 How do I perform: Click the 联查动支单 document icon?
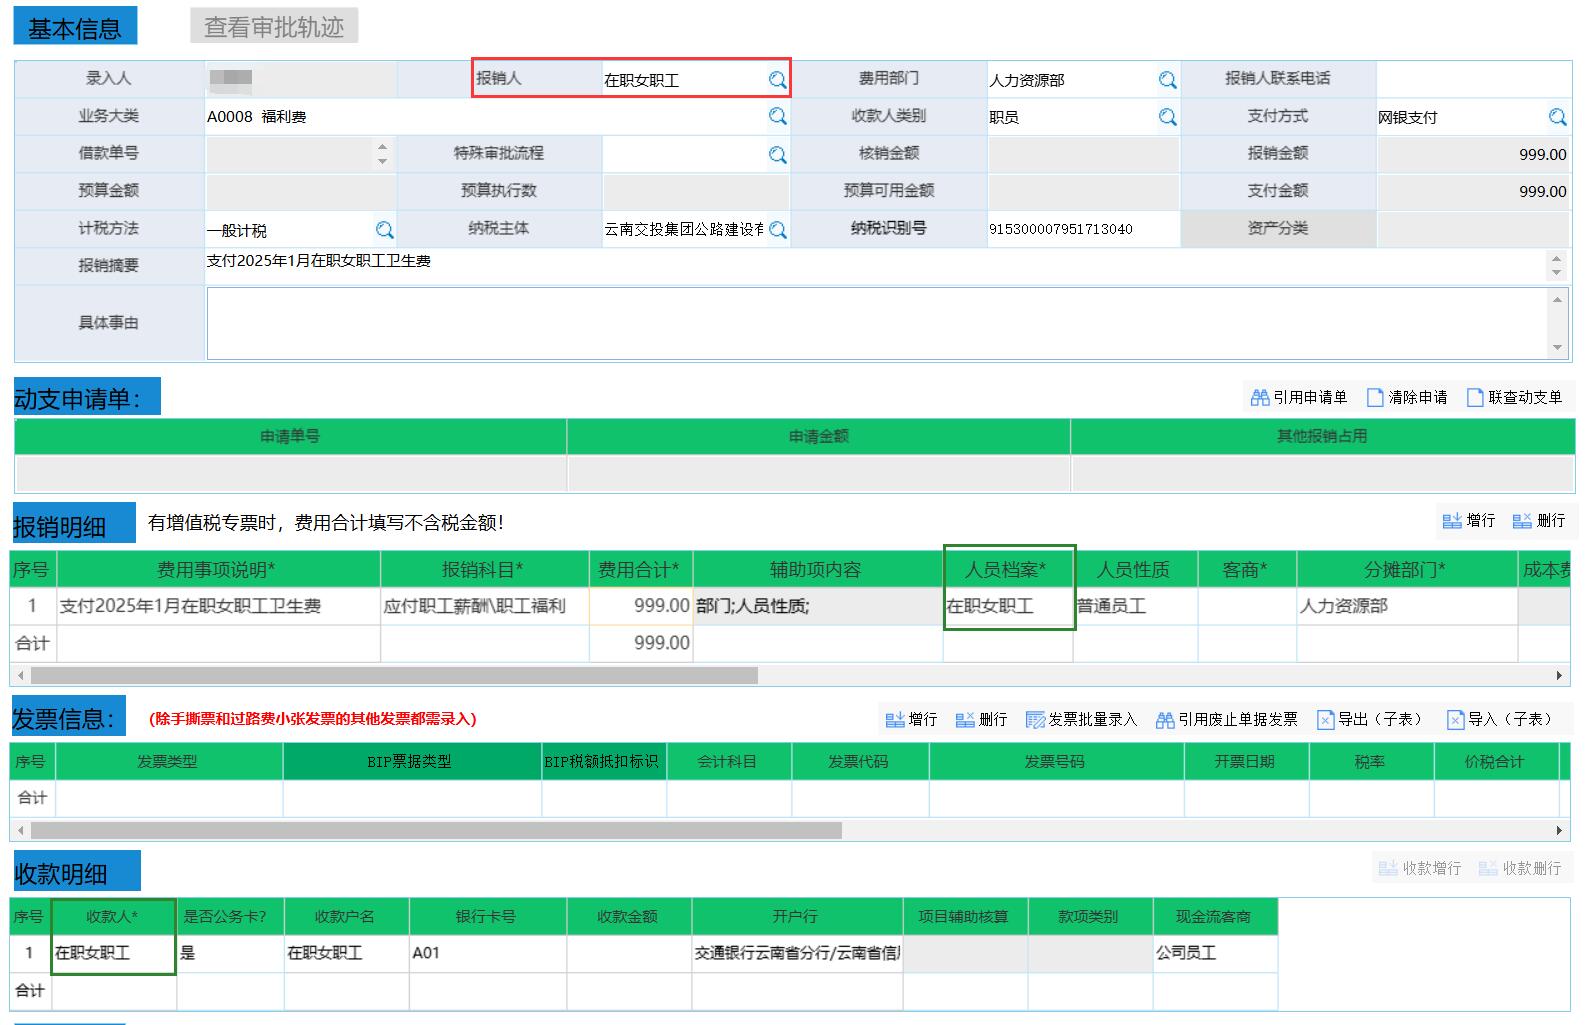1475,398
